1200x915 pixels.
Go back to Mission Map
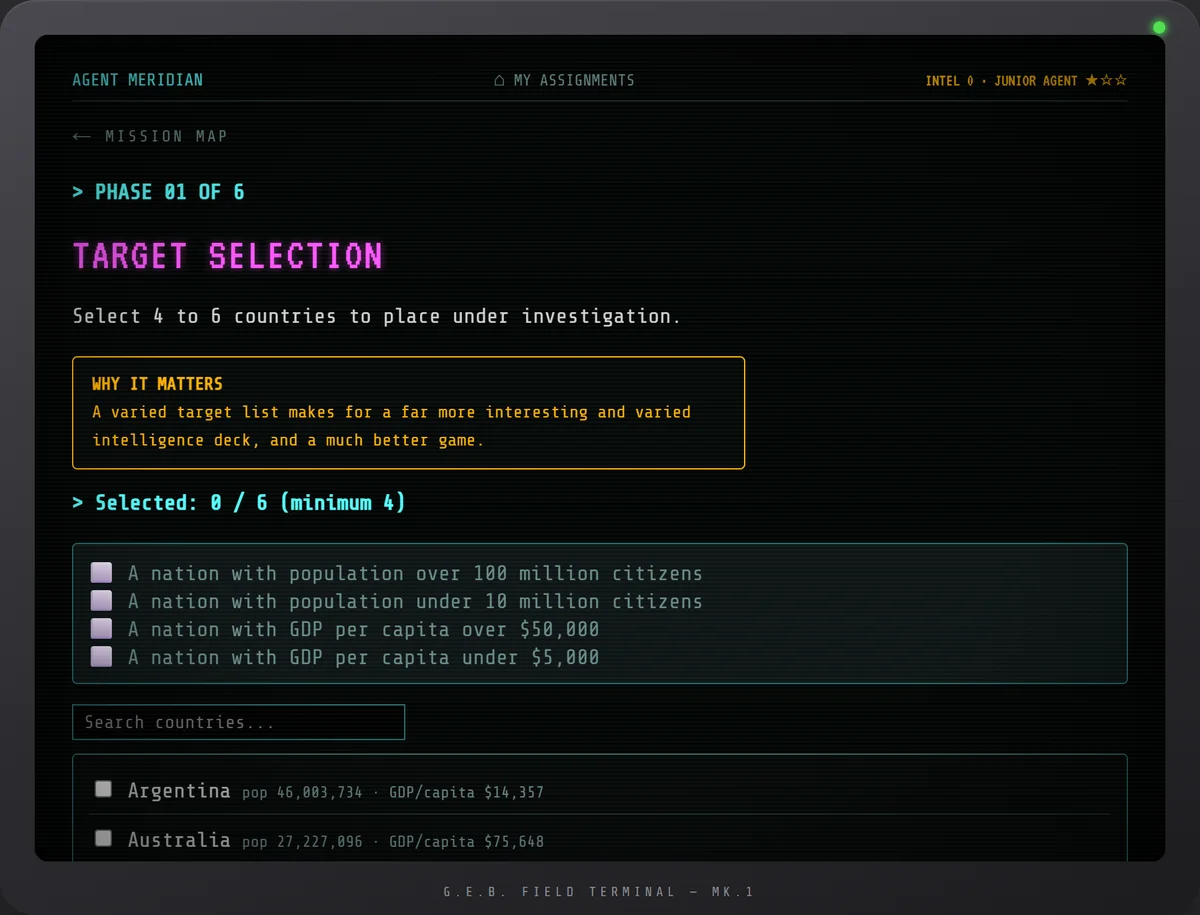pyautogui.click(x=150, y=136)
